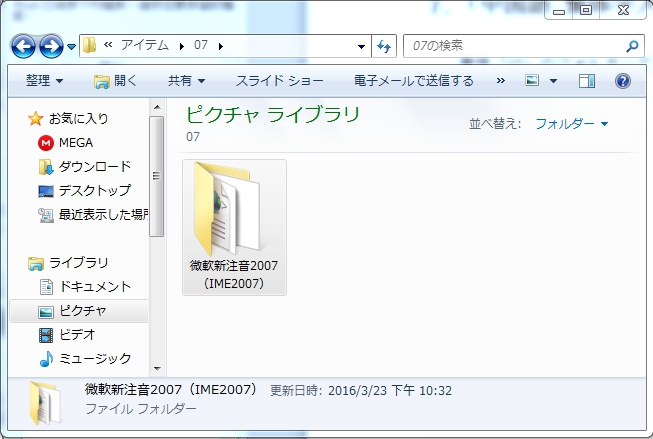Click ピクチャ ライブラリ heading
Screen dimensions: 653x439
coord(273,115)
